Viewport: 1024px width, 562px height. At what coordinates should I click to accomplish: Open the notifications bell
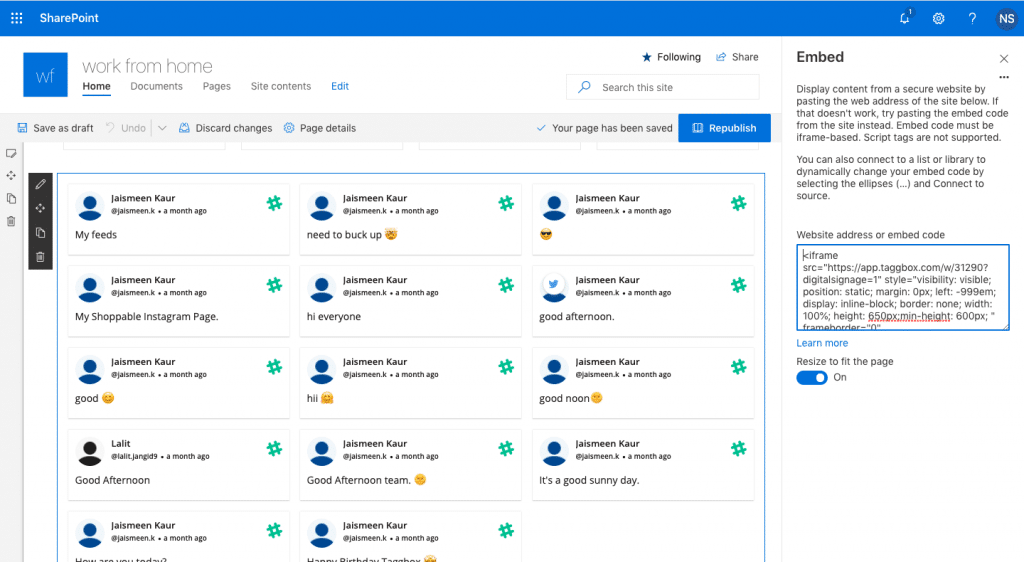(x=905, y=18)
